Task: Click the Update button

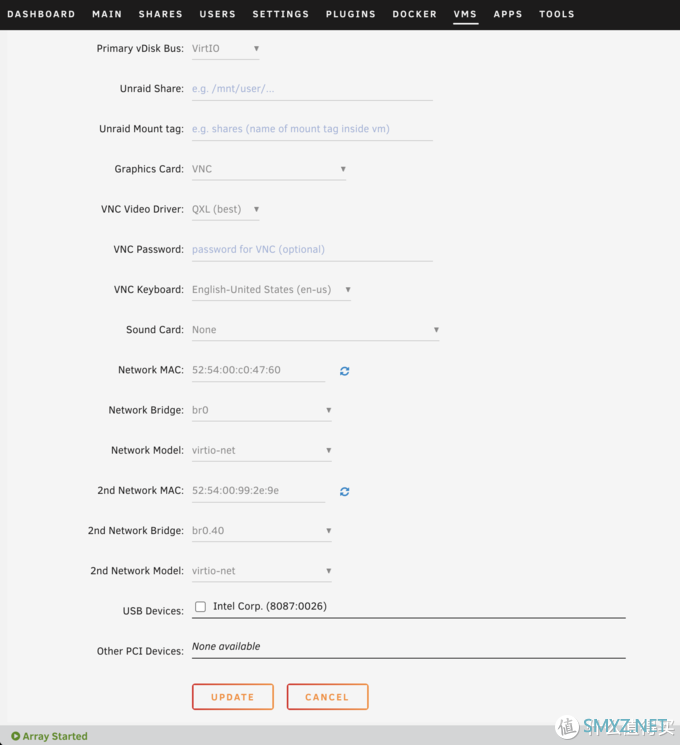Action: (x=233, y=697)
